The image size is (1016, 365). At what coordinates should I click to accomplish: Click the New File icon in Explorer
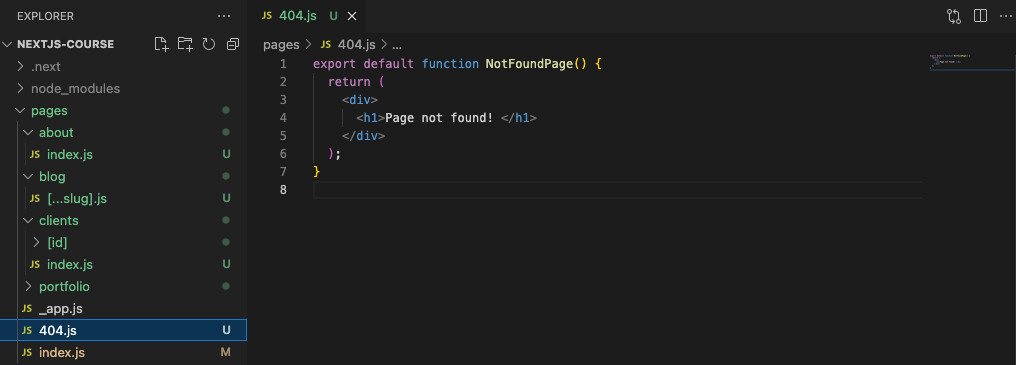coord(161,44)
